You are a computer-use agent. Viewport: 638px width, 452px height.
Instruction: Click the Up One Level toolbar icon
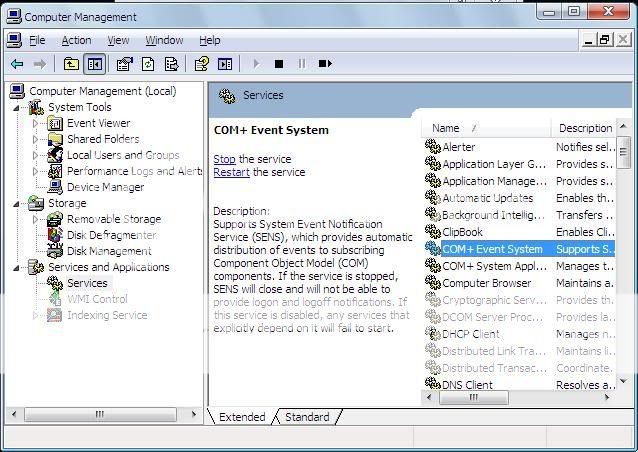click(71, 64)
